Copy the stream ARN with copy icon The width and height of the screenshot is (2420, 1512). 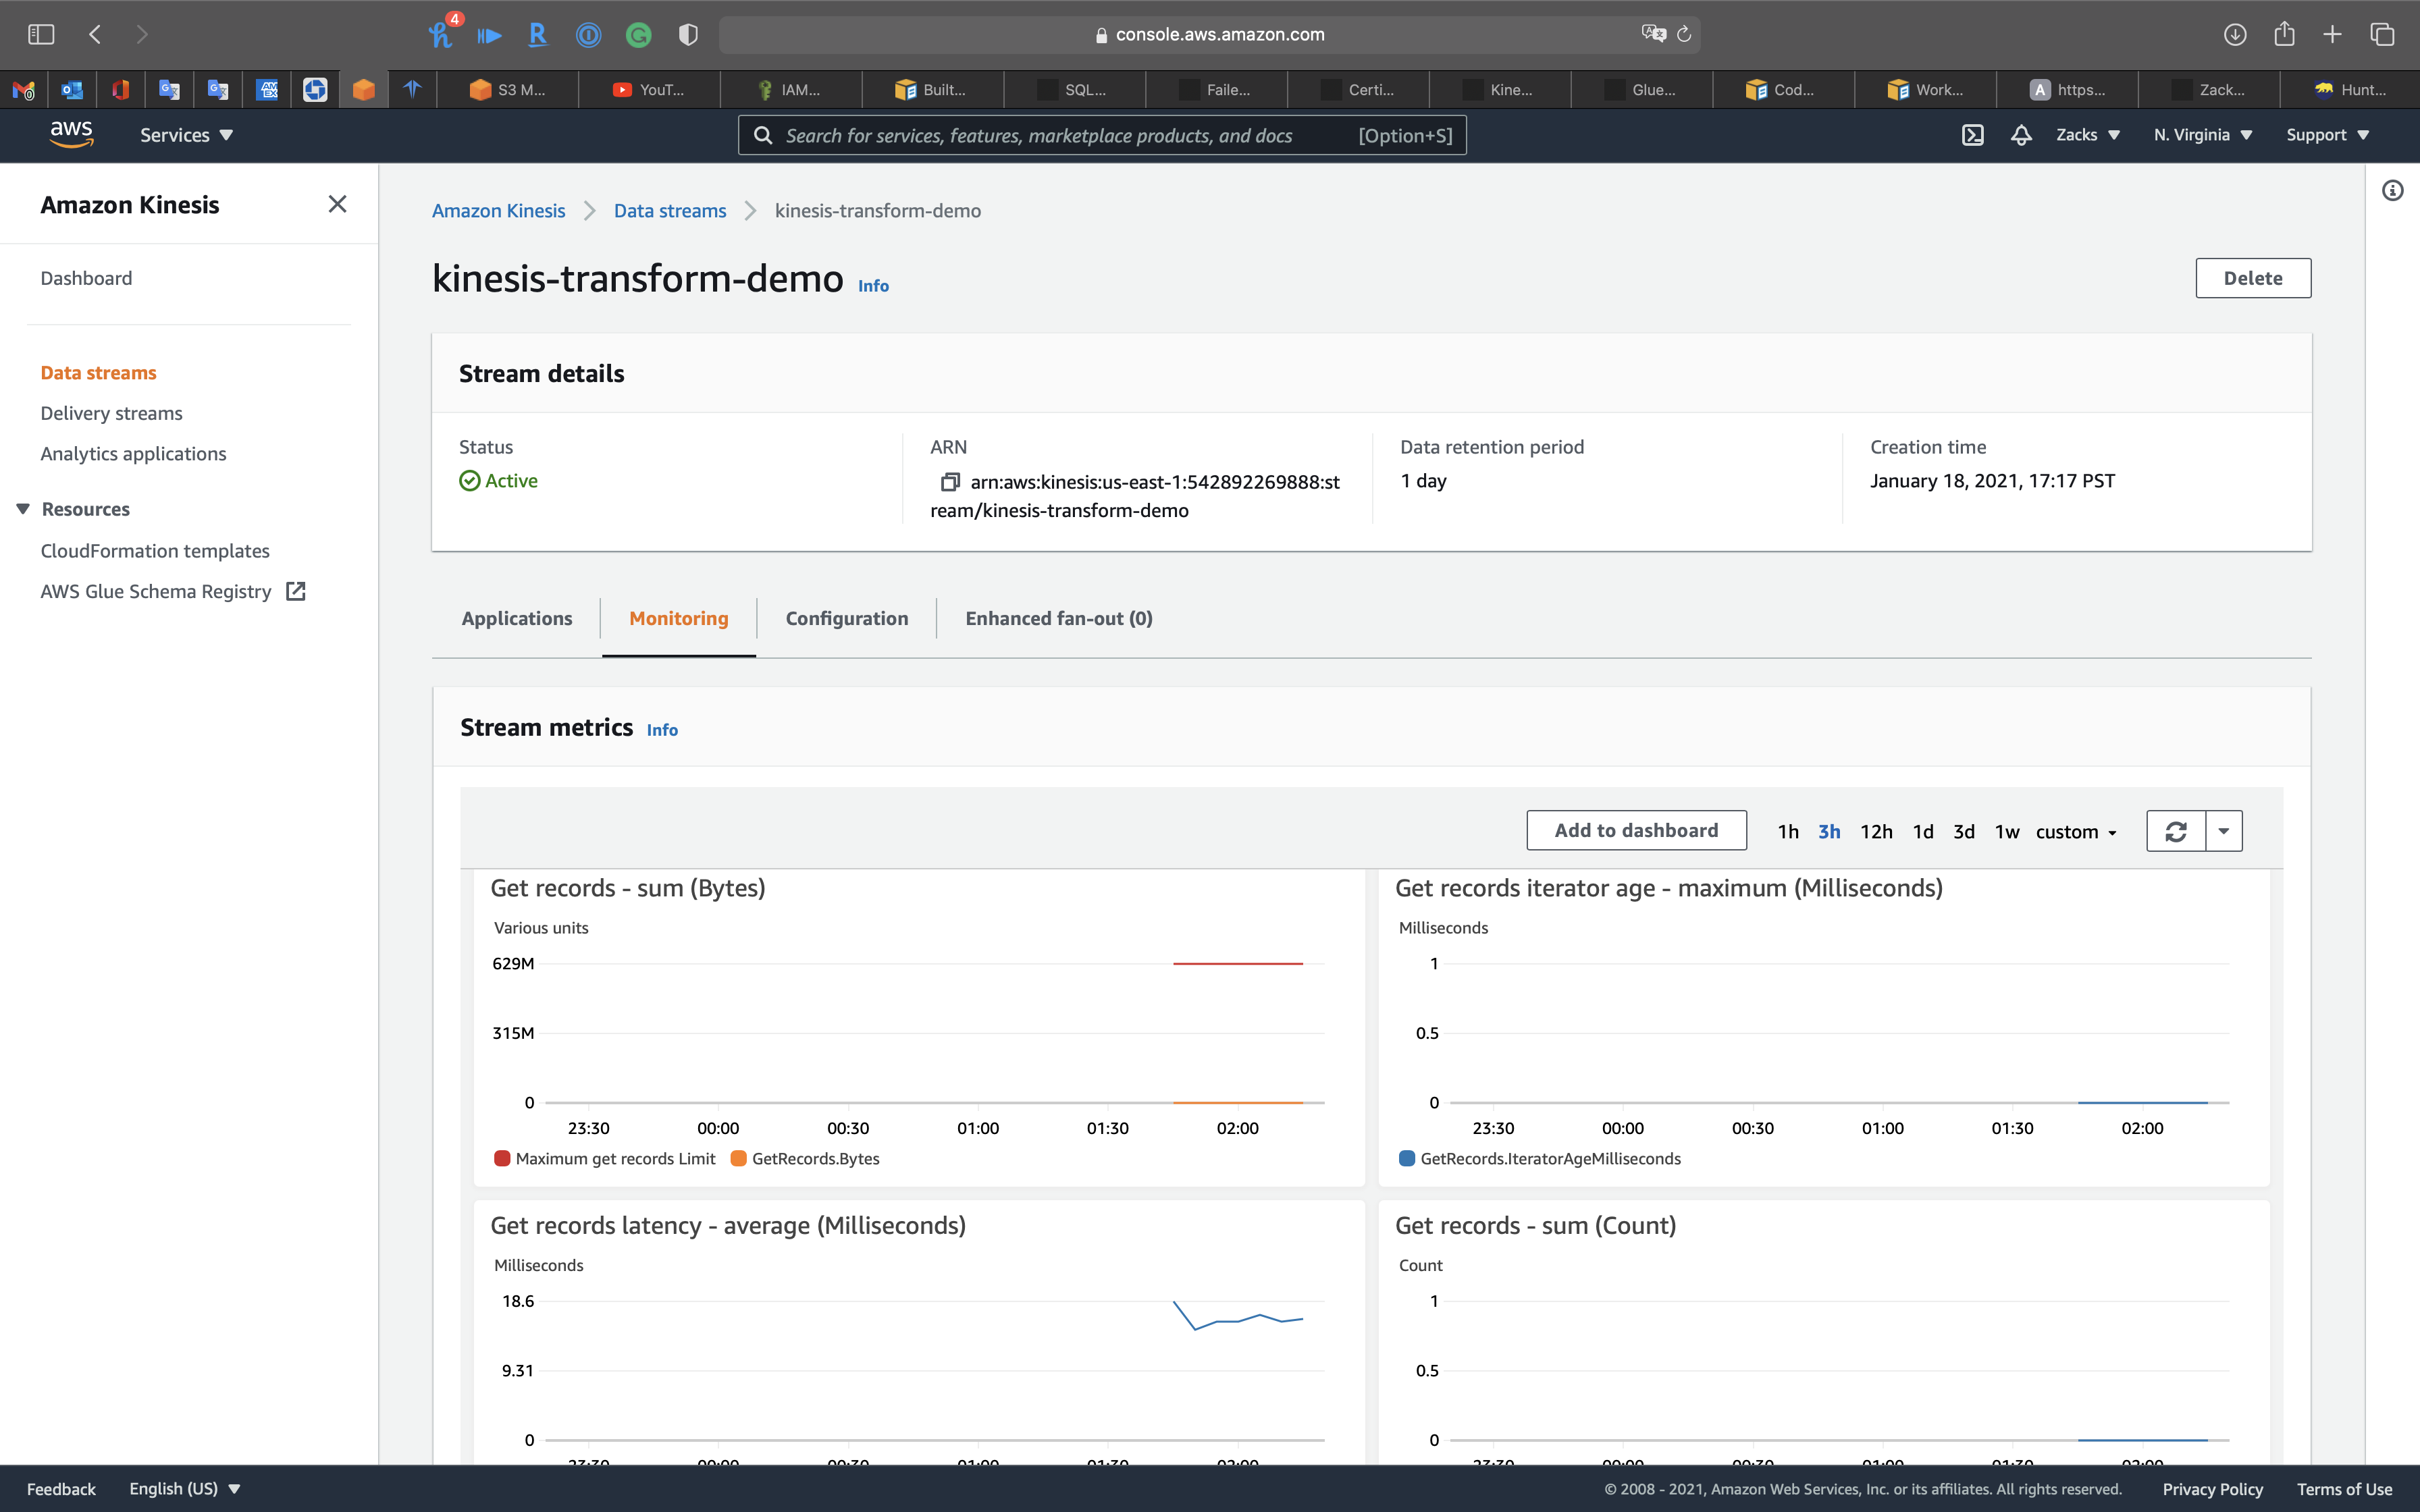click(x=949, y=482)
